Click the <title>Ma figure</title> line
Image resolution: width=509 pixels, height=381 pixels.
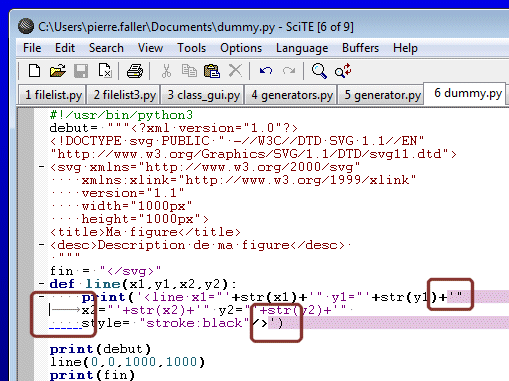click(145, 232)
